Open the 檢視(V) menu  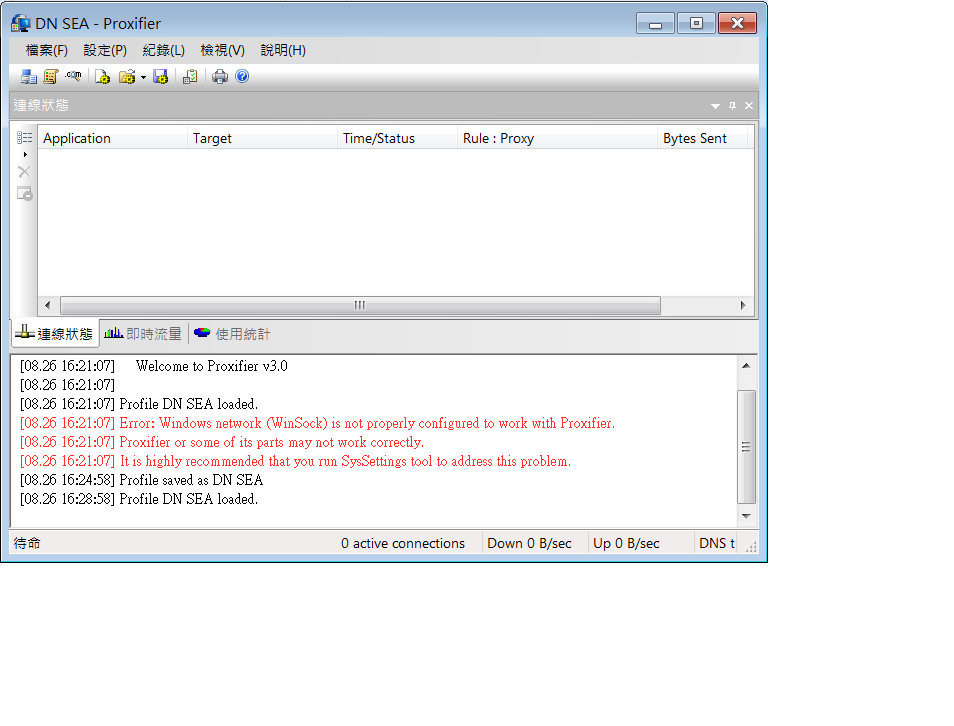tap(223, 50)
